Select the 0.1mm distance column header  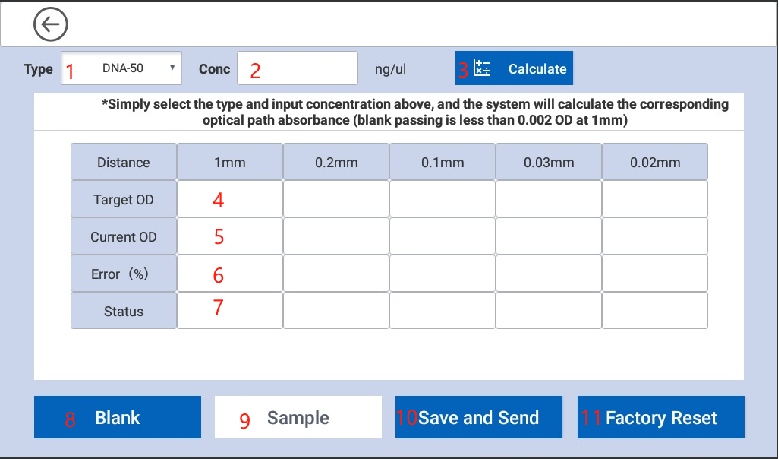(442, 162)
